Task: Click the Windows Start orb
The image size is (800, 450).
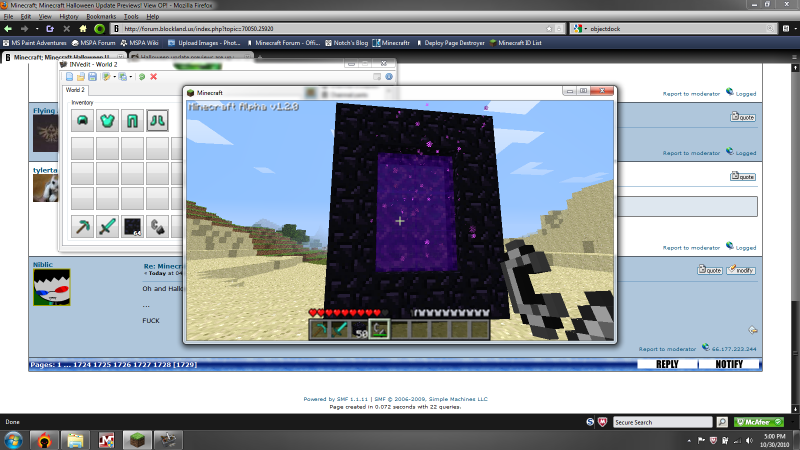Action: click(x=13, y=439)
